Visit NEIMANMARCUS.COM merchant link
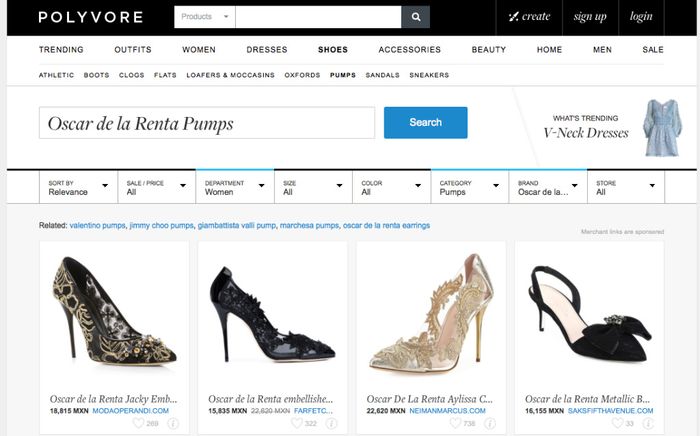700x436 pixels. click(x=447, y=411)
